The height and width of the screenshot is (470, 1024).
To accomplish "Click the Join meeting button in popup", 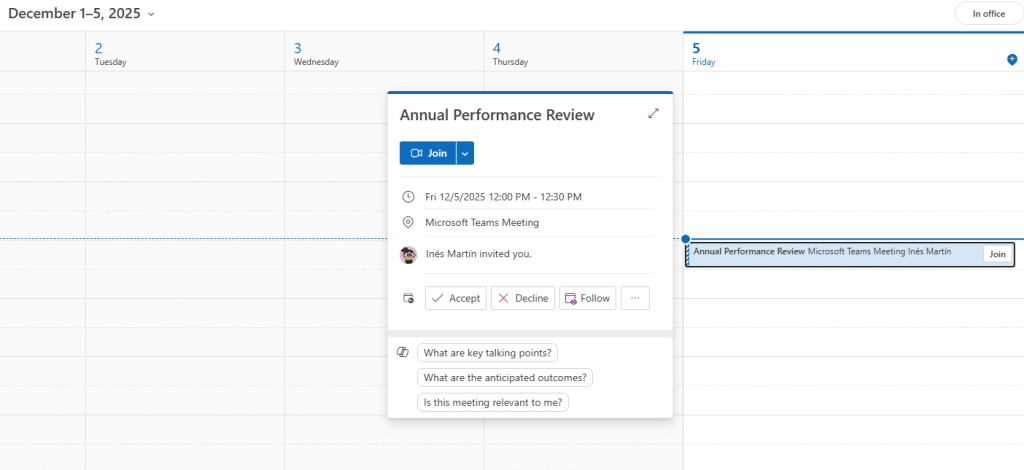I will point(428,153).
